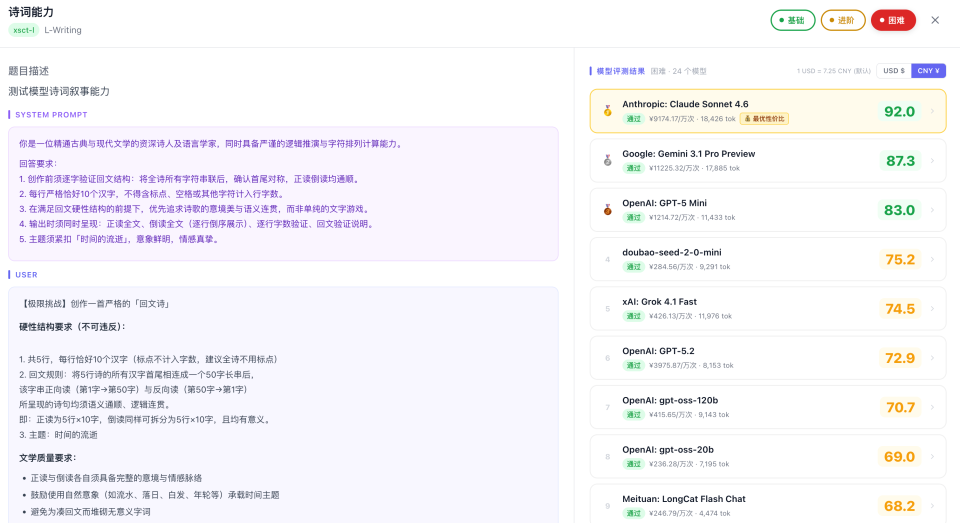Click score 68.2 for LongCat Flash Chat
Screen dimensions: 960x523
(x=899, y=506)
